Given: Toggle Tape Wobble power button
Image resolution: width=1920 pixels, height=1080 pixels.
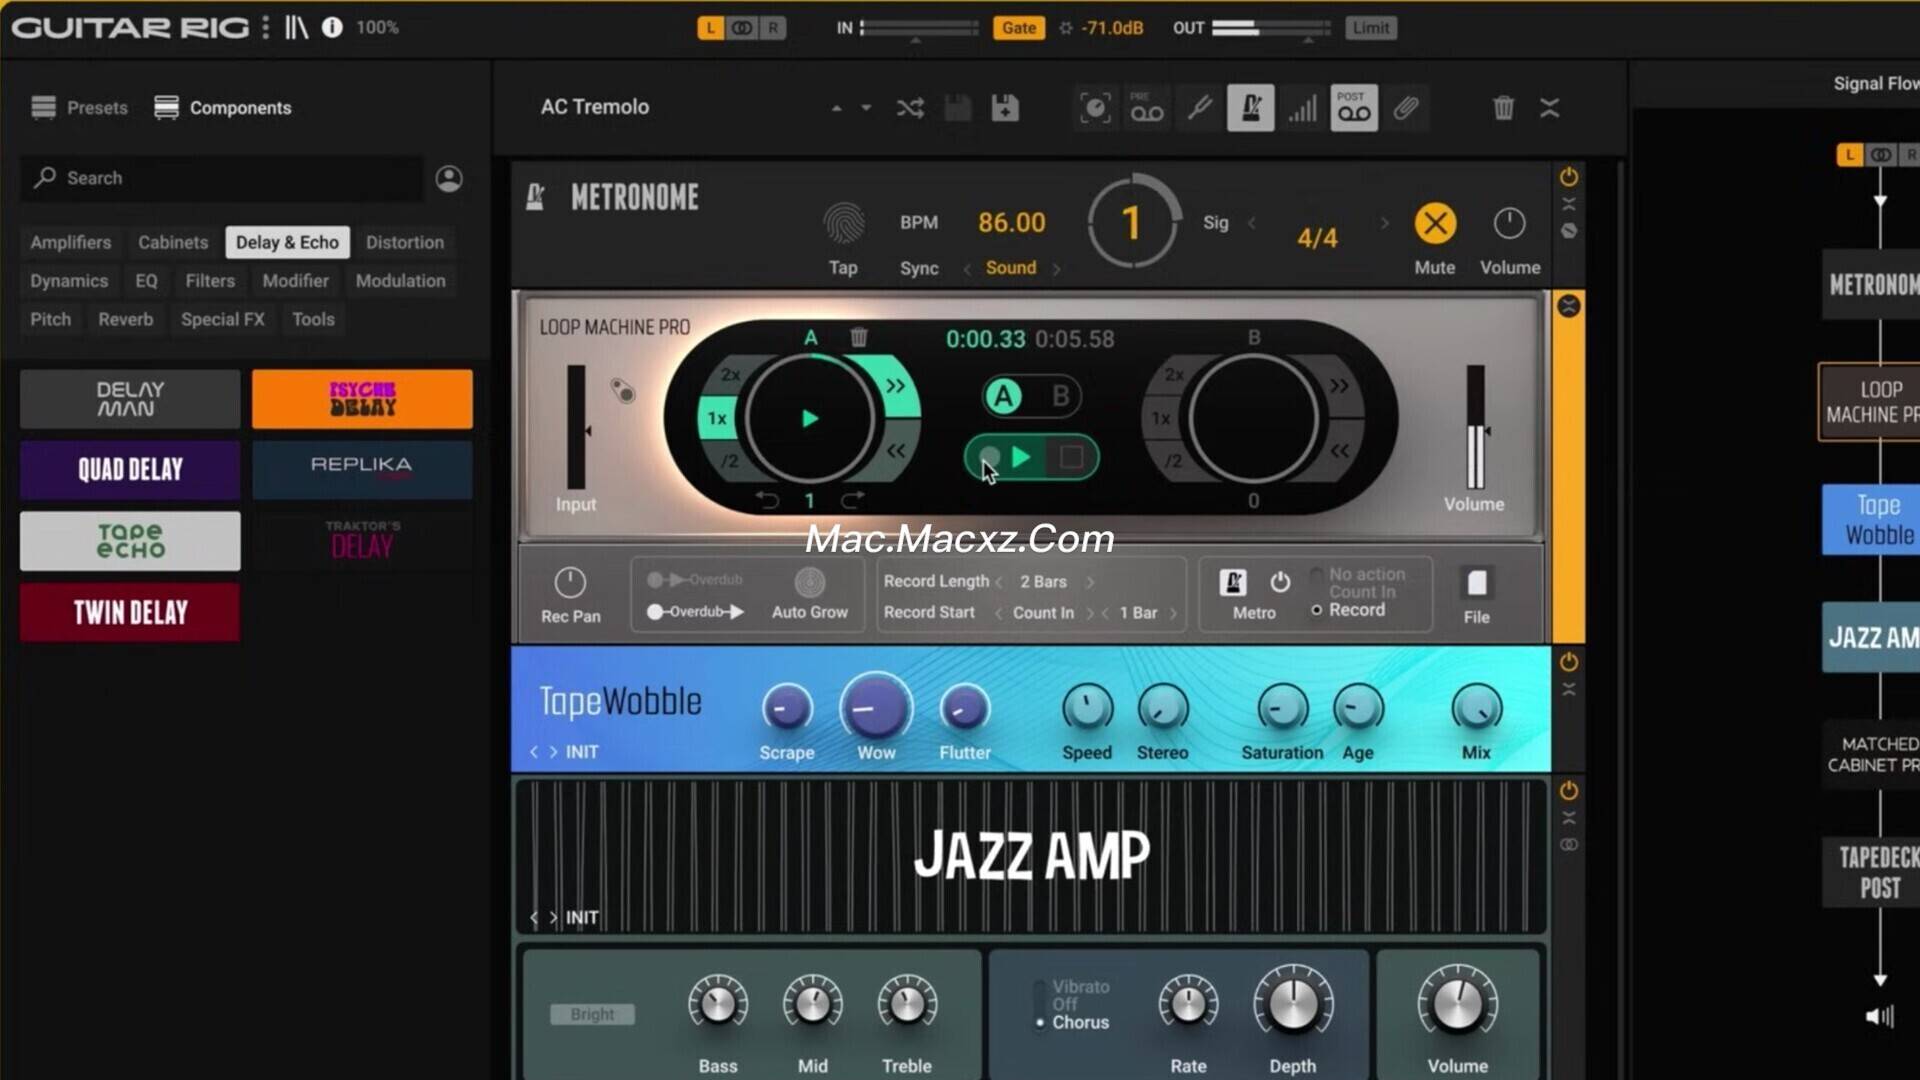Looking at the screenshot, I should click(x=1568, y=662).
